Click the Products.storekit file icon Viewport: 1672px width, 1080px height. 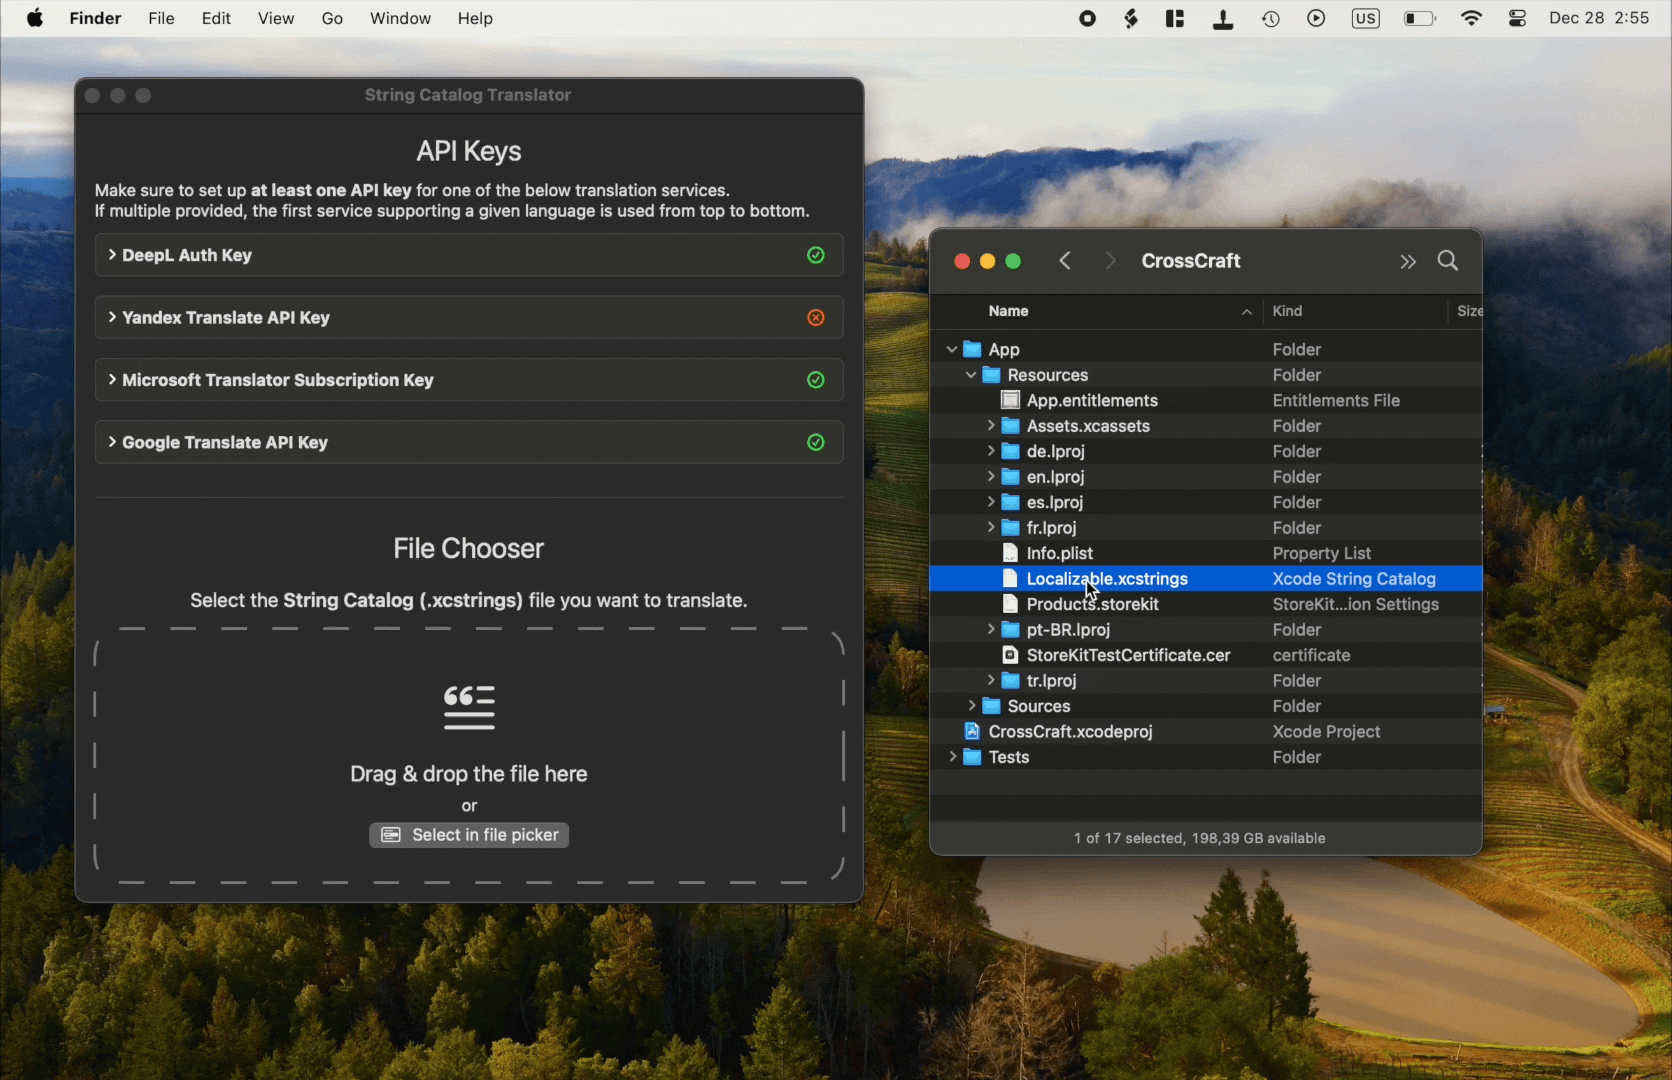(x=1011, y=604)
